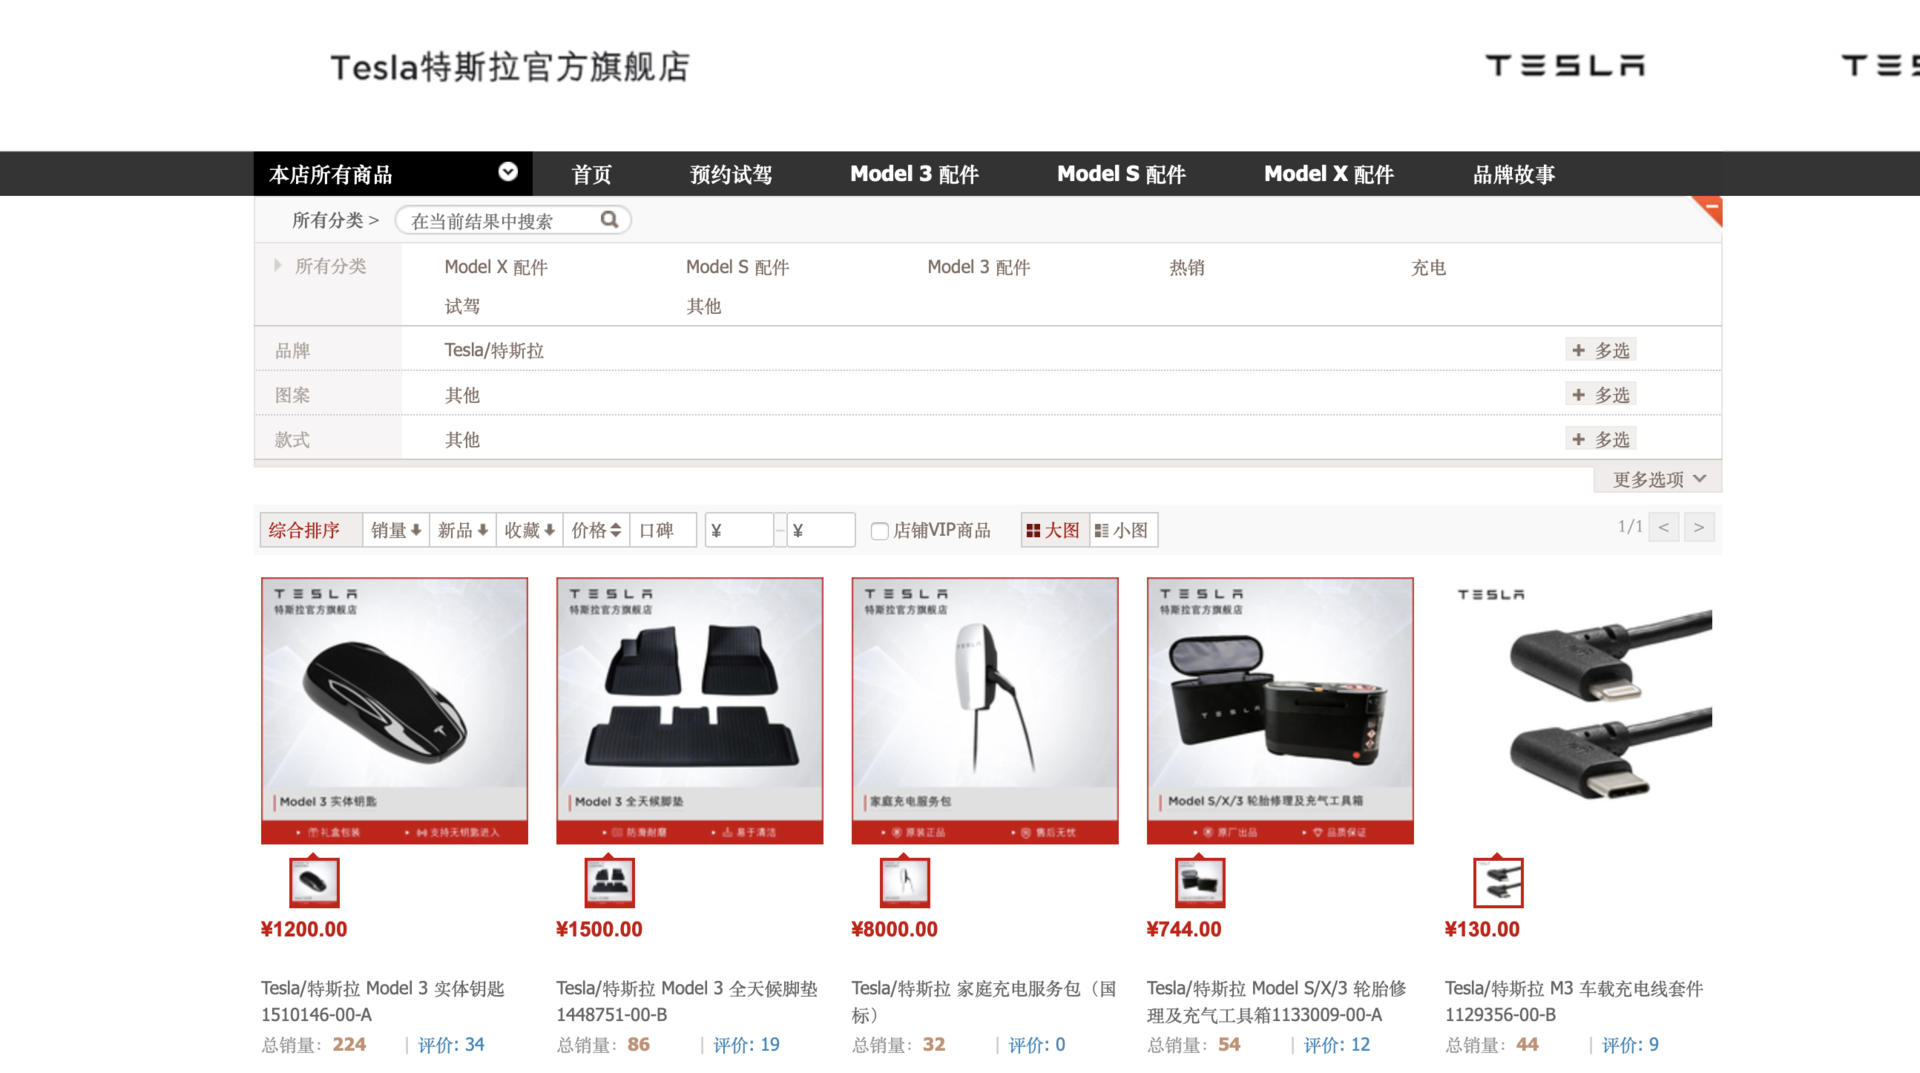Open the Model X 配件 nav tab

(1329, 174)
